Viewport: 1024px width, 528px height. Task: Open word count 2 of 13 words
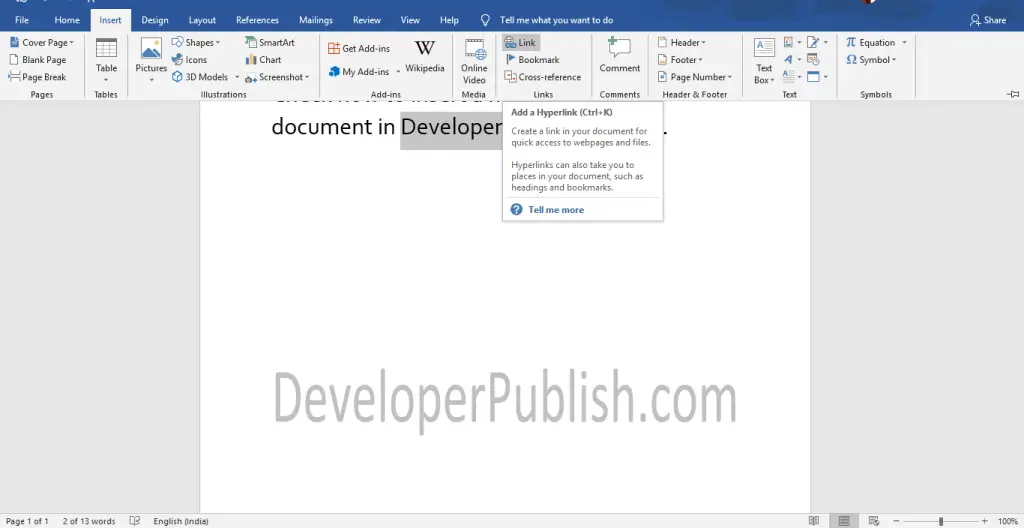pos(89,521)
